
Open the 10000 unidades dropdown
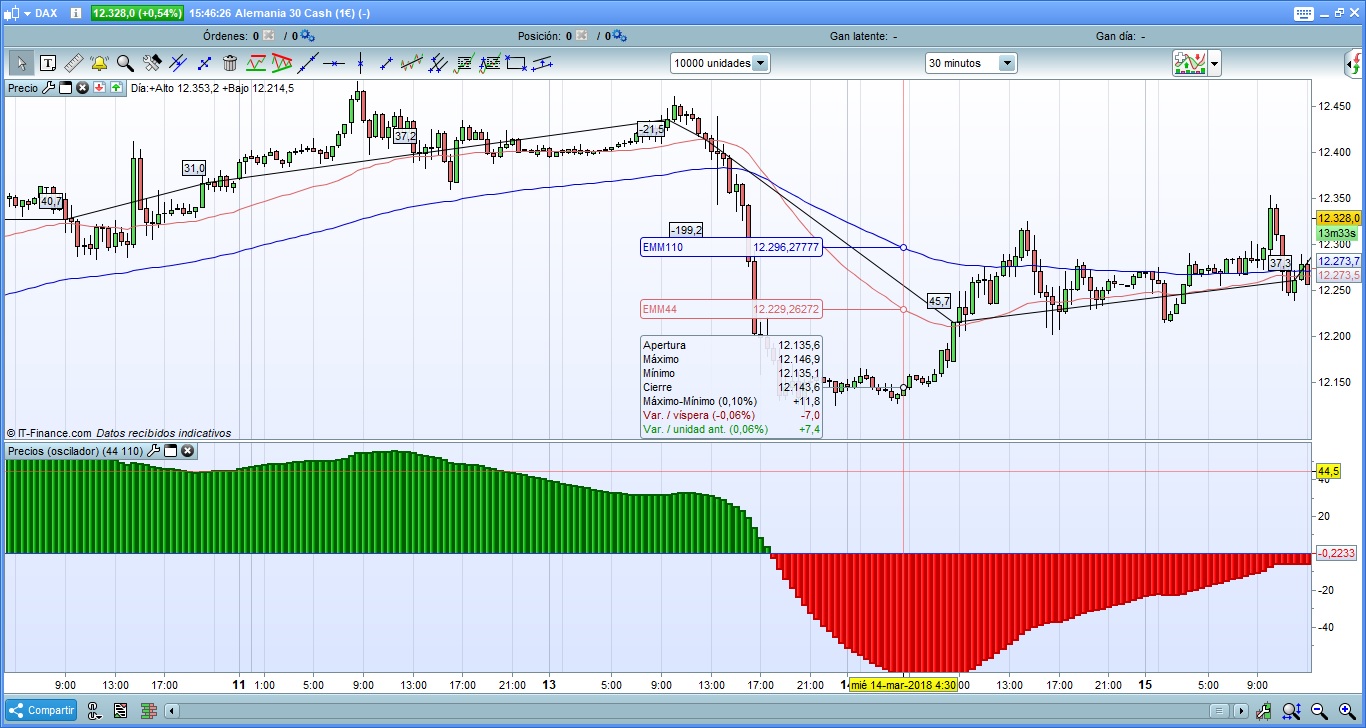tap(760, 63)
